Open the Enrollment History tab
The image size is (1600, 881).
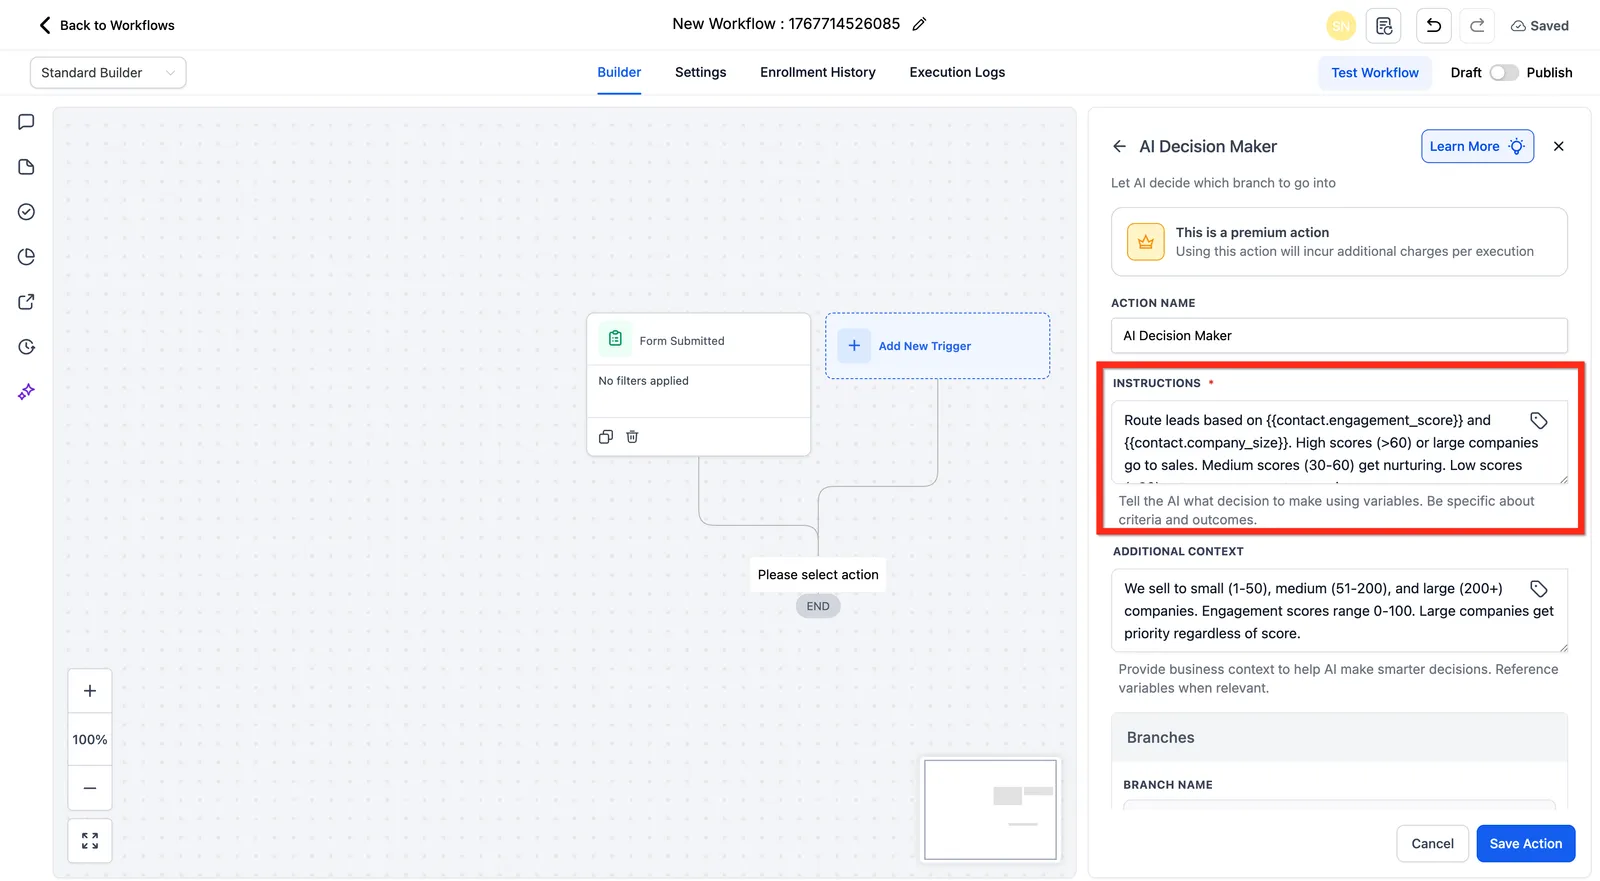coord(817,72)
